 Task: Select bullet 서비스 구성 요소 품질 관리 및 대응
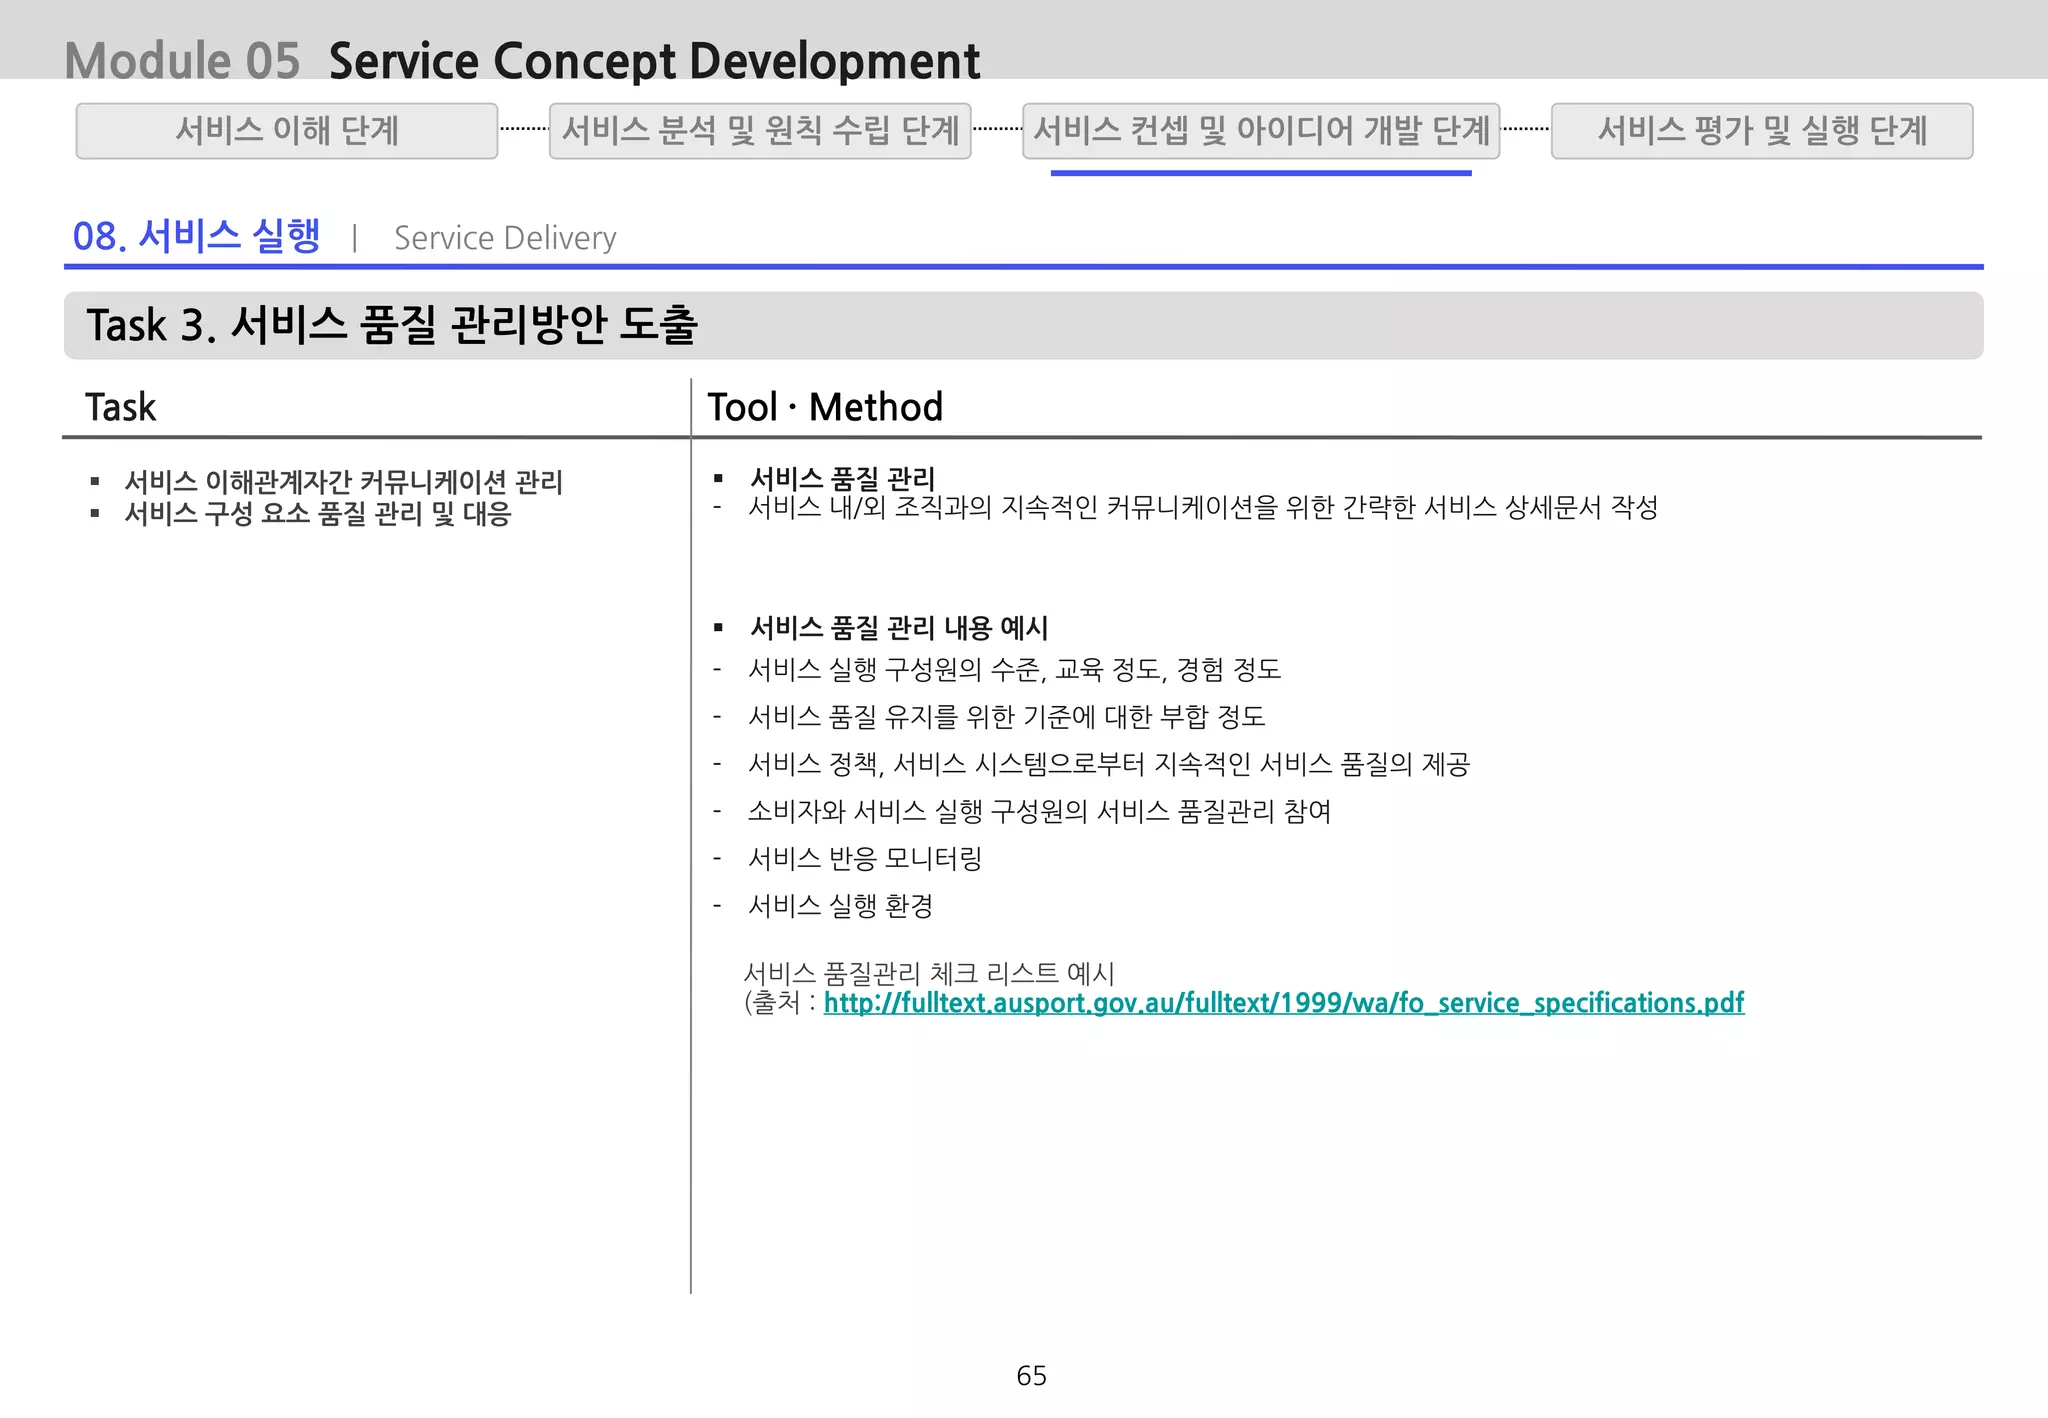pos(318,514)
